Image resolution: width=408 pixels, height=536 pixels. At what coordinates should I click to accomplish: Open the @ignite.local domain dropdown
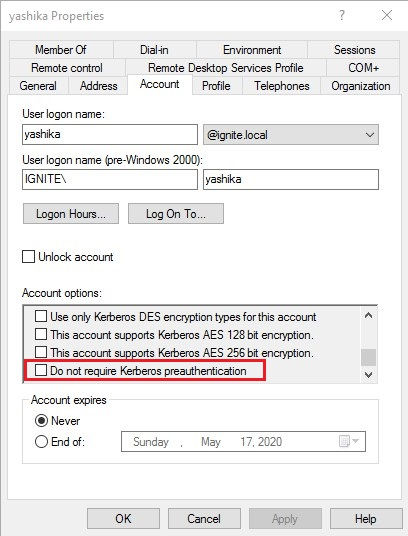point(291,135)
